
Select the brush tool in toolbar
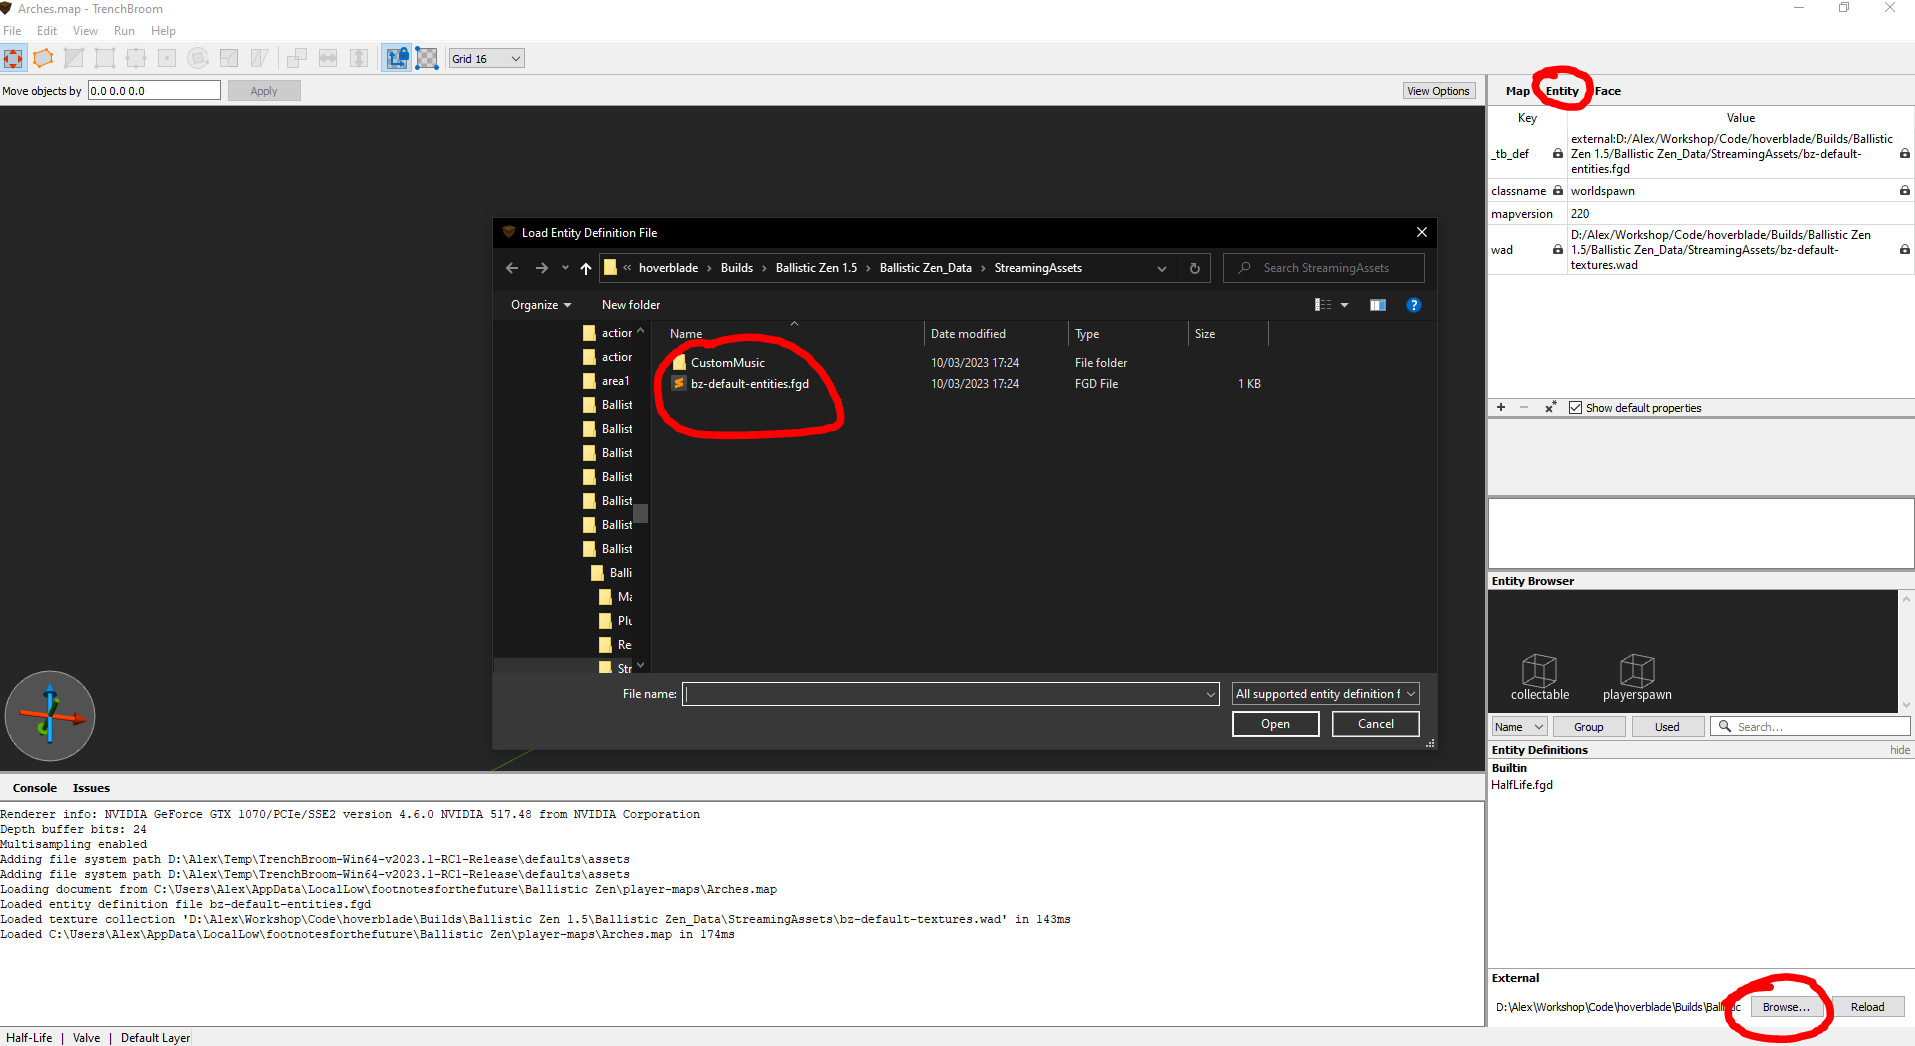[x=43, y=58]
